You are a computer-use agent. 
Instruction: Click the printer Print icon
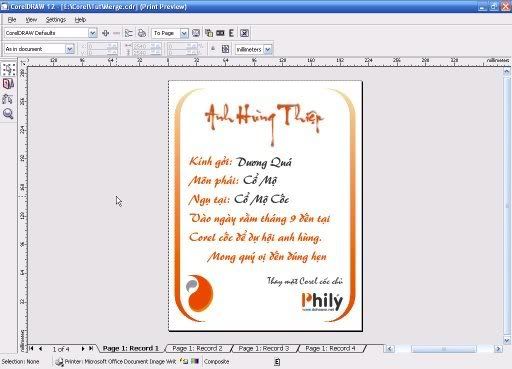142,33
